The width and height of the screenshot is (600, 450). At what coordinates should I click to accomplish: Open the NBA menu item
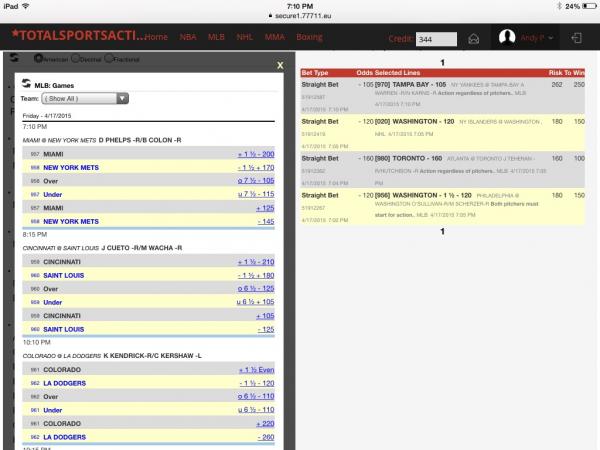(x=188, y=37)
